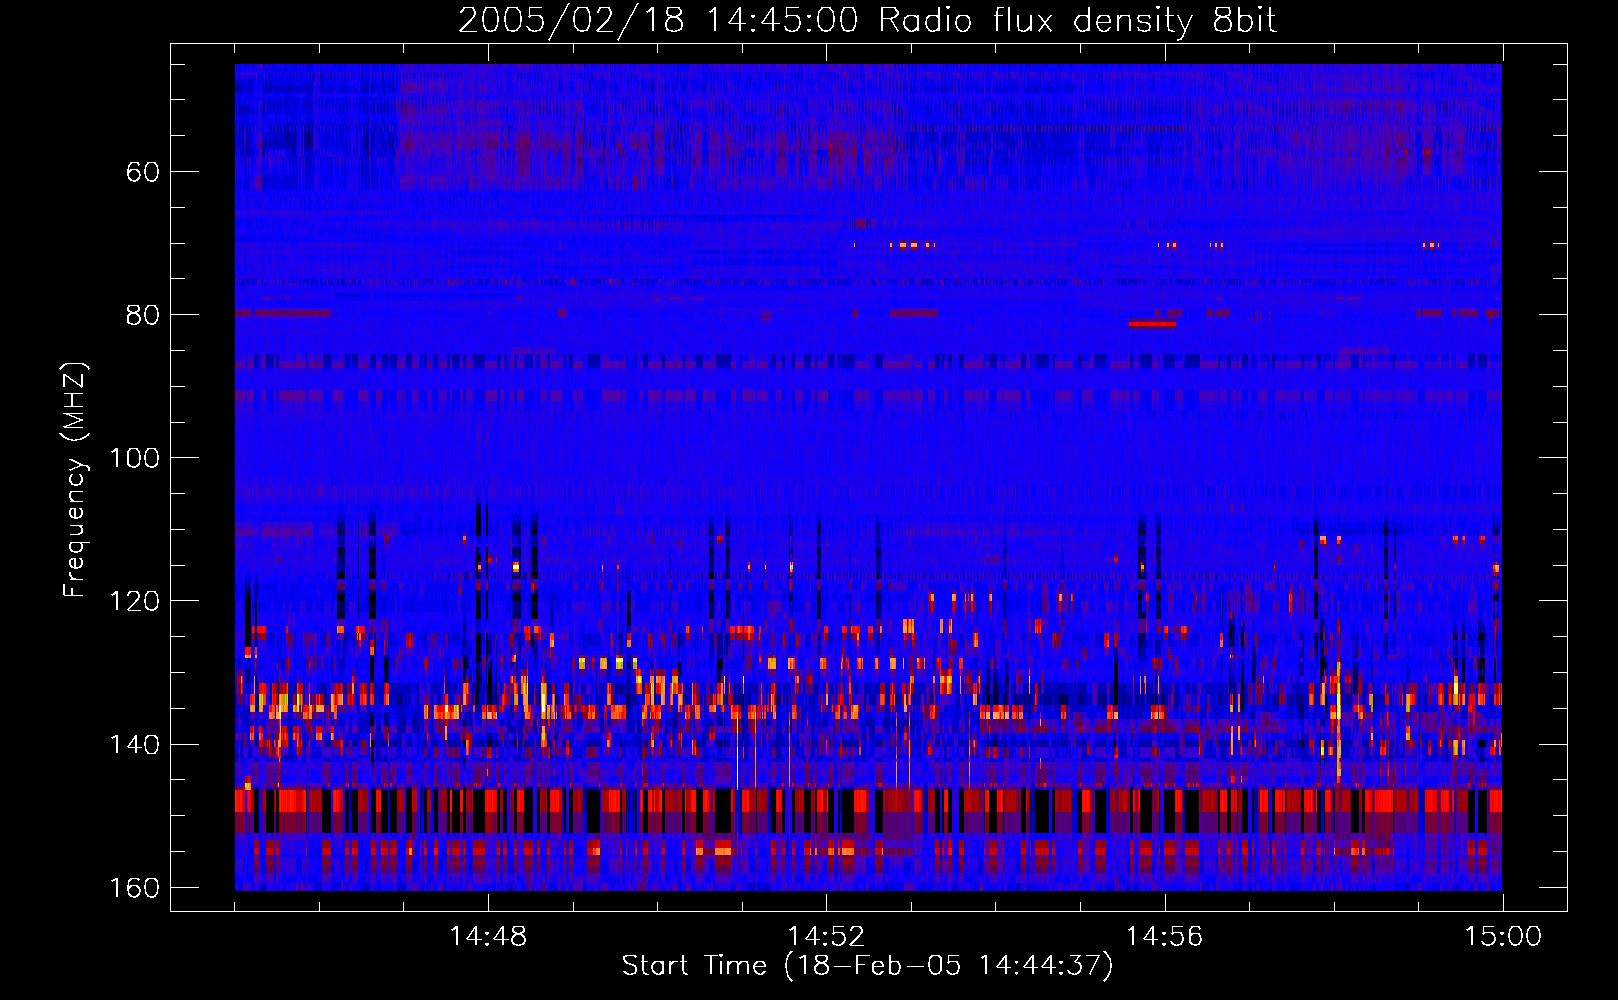1618x1000 pixels.
Task: Click the 120 frequency tick label
Action: [134, 601]
